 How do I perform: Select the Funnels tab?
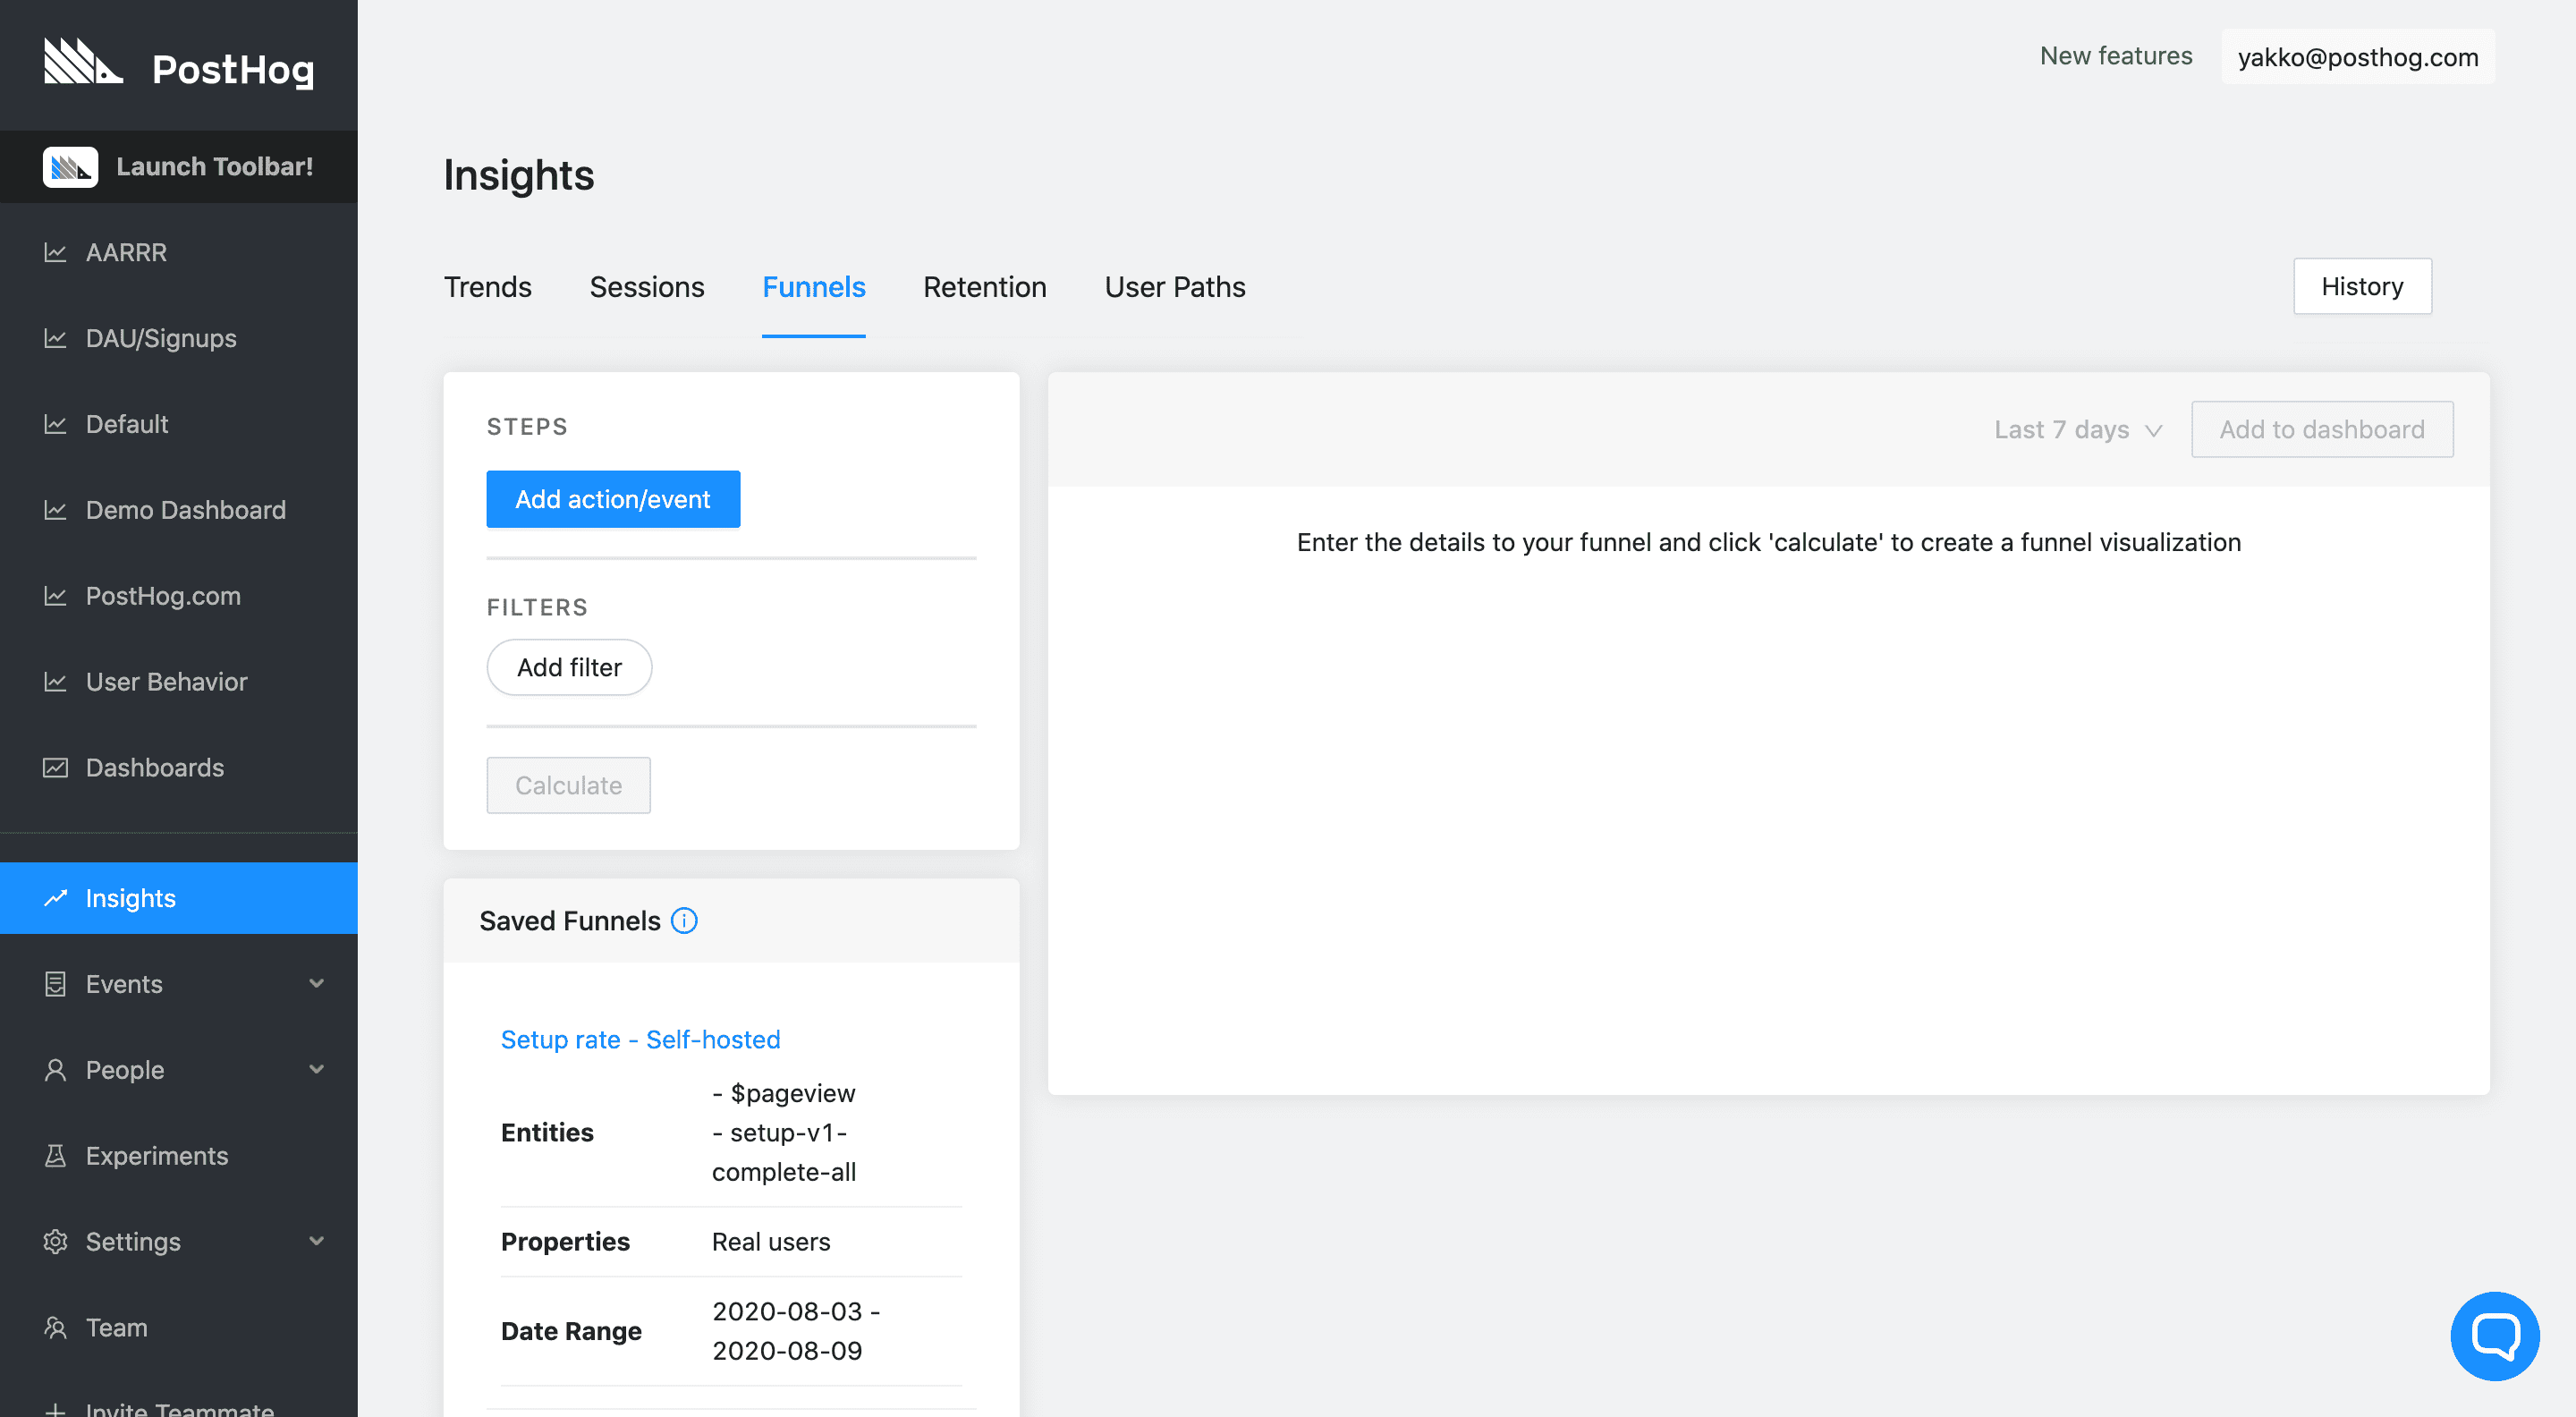[x=813, y=288]
